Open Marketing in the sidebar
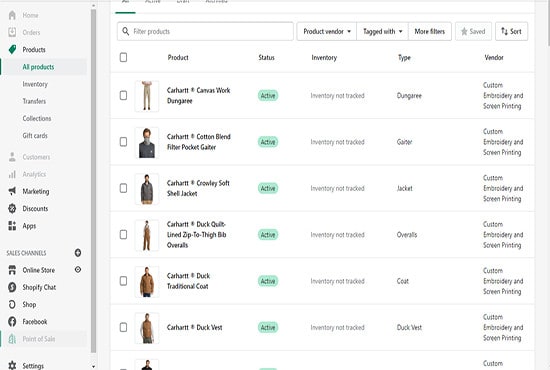Viewport: 550px width, 370px height. click(36, 191)
